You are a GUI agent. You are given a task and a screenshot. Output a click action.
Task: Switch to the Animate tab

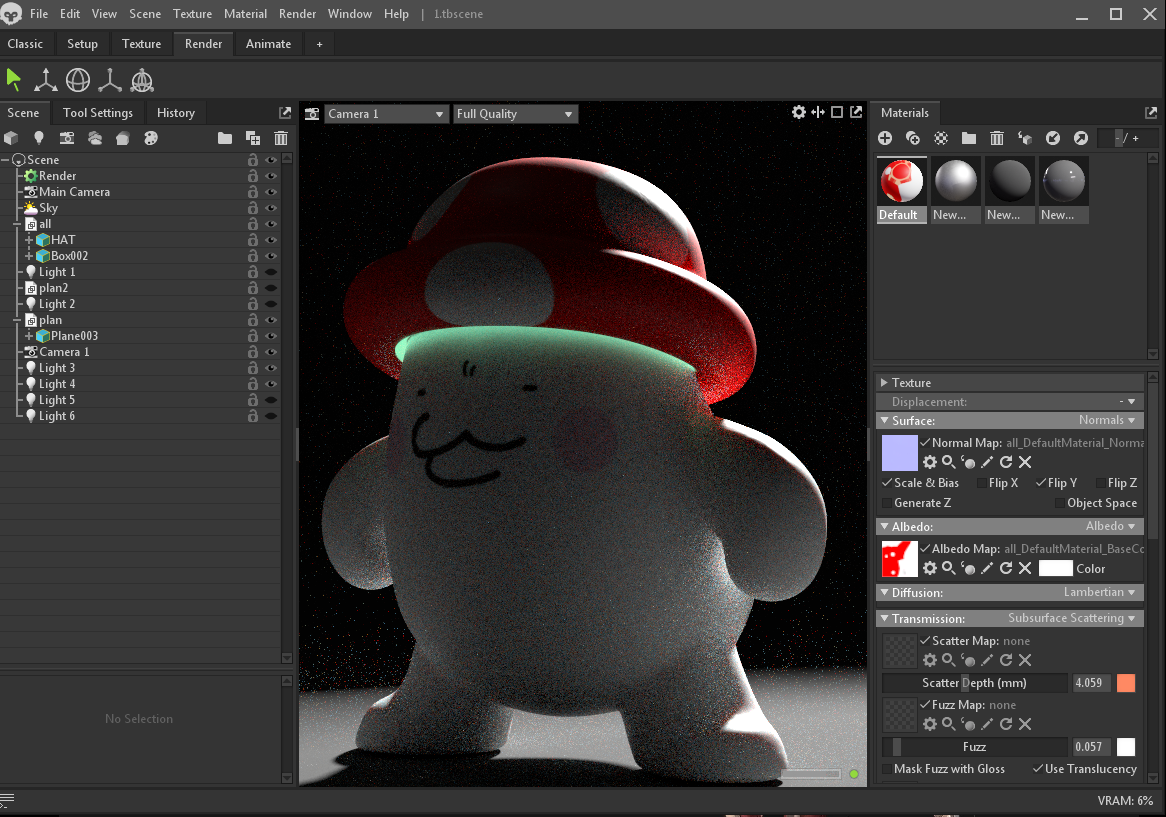[x=268, y=44]
